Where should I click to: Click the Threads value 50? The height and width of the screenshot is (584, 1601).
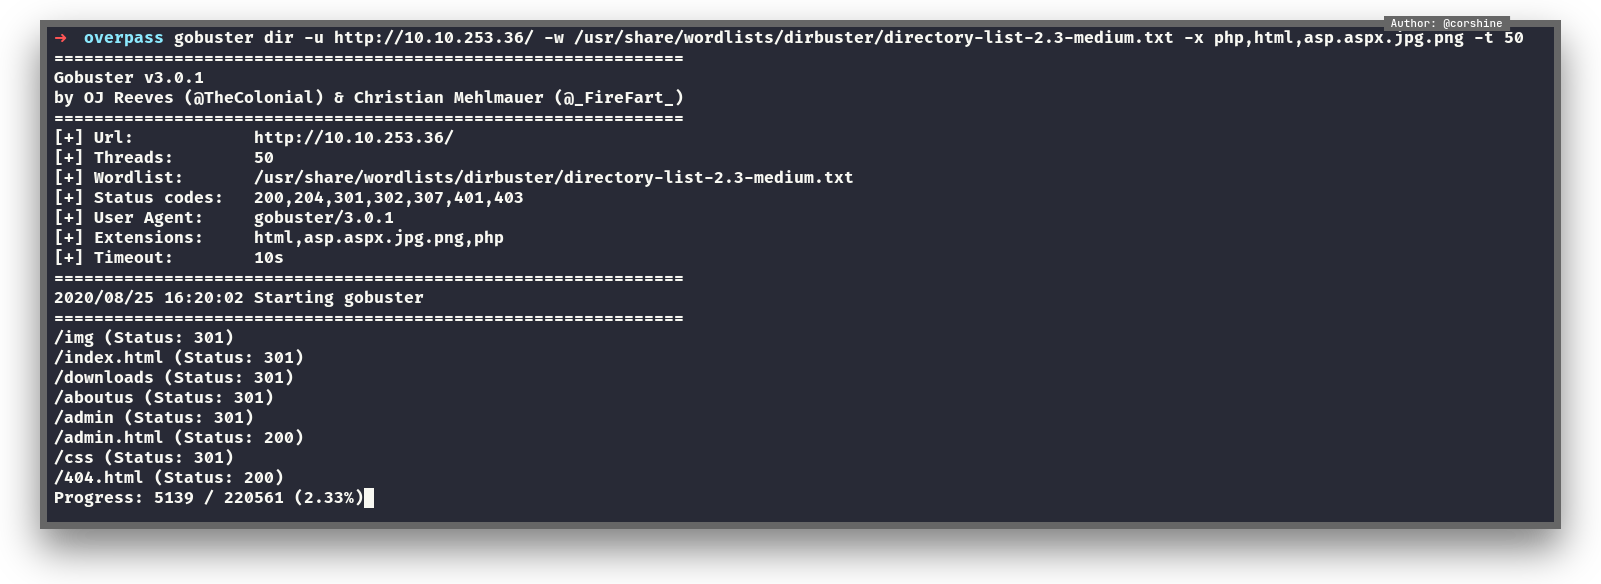[263, 158]
